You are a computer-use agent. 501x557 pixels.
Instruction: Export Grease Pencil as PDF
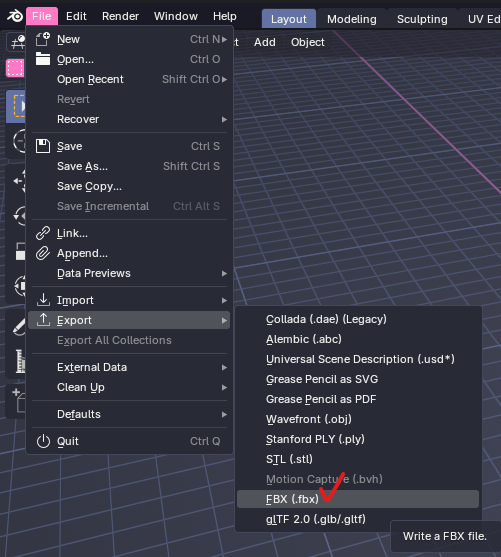click(358, 399)
